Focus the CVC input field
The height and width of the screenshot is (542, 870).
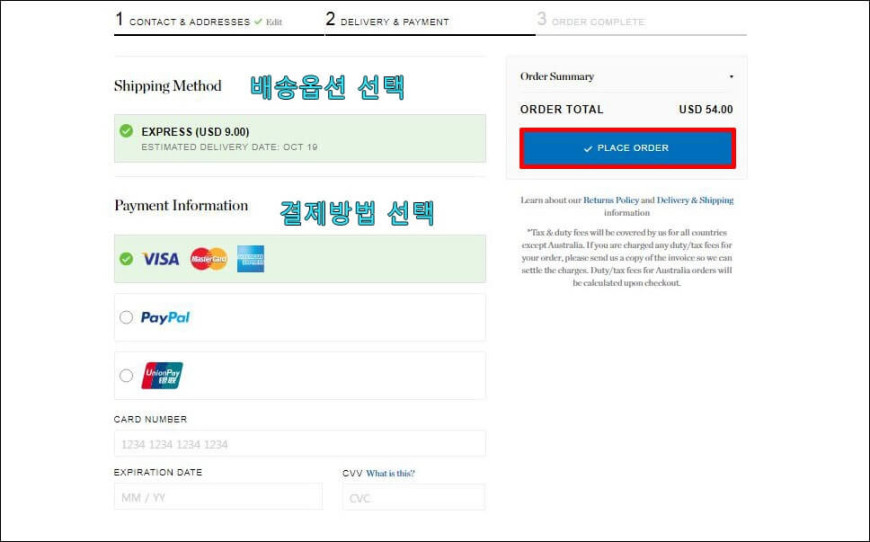(x=414, y=497)
